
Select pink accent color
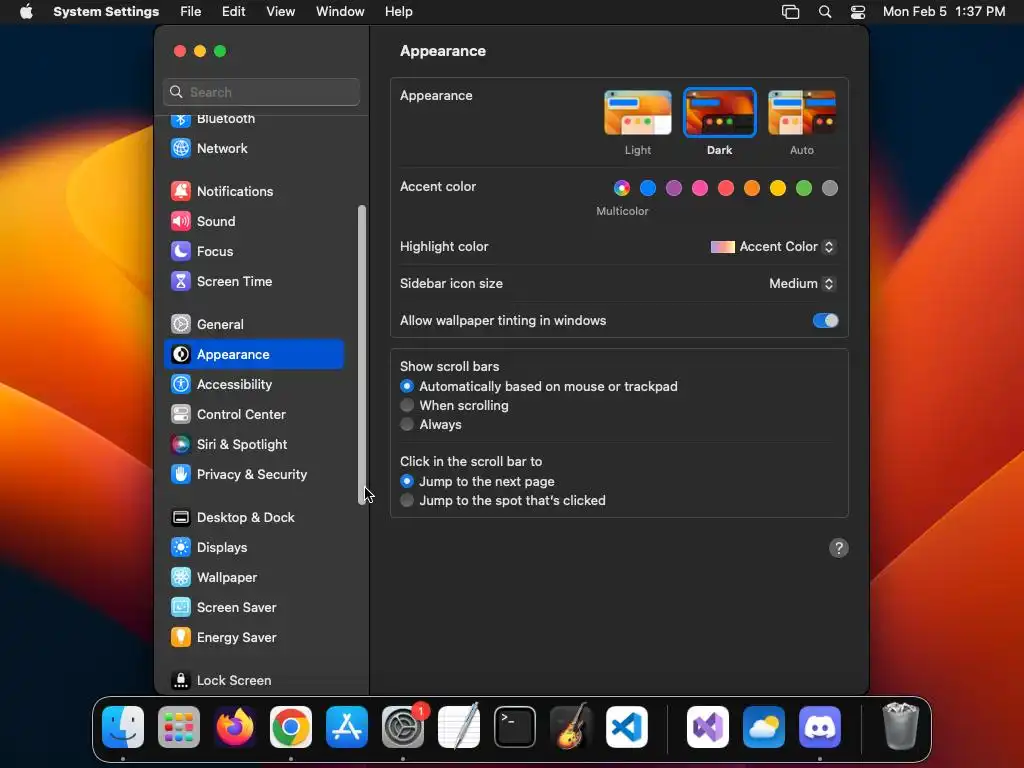700,188
